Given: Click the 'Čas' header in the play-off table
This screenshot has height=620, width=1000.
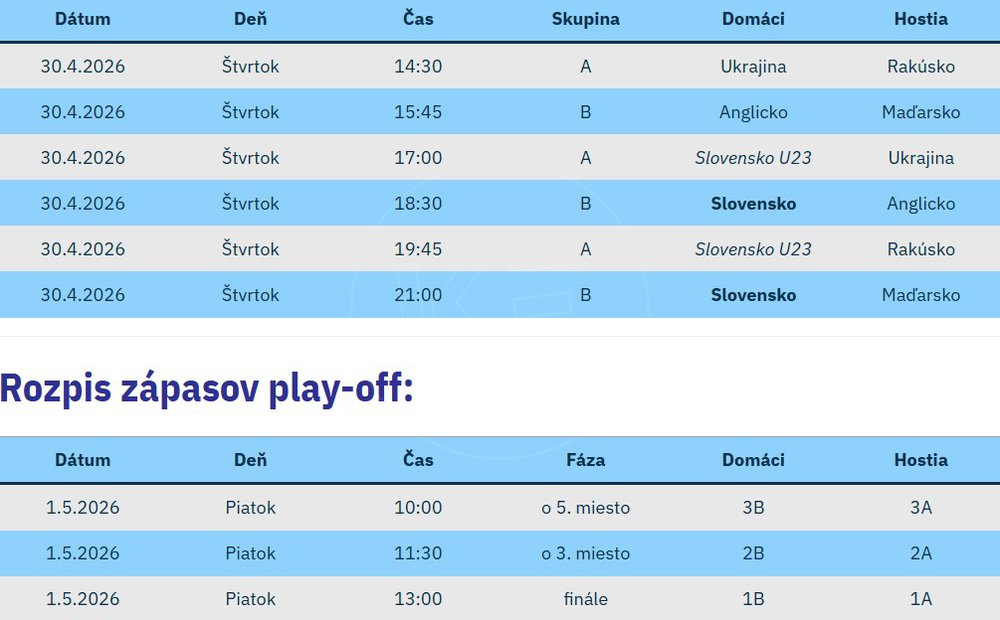Looking at the screenshot, I should click(x=418, y=460).
